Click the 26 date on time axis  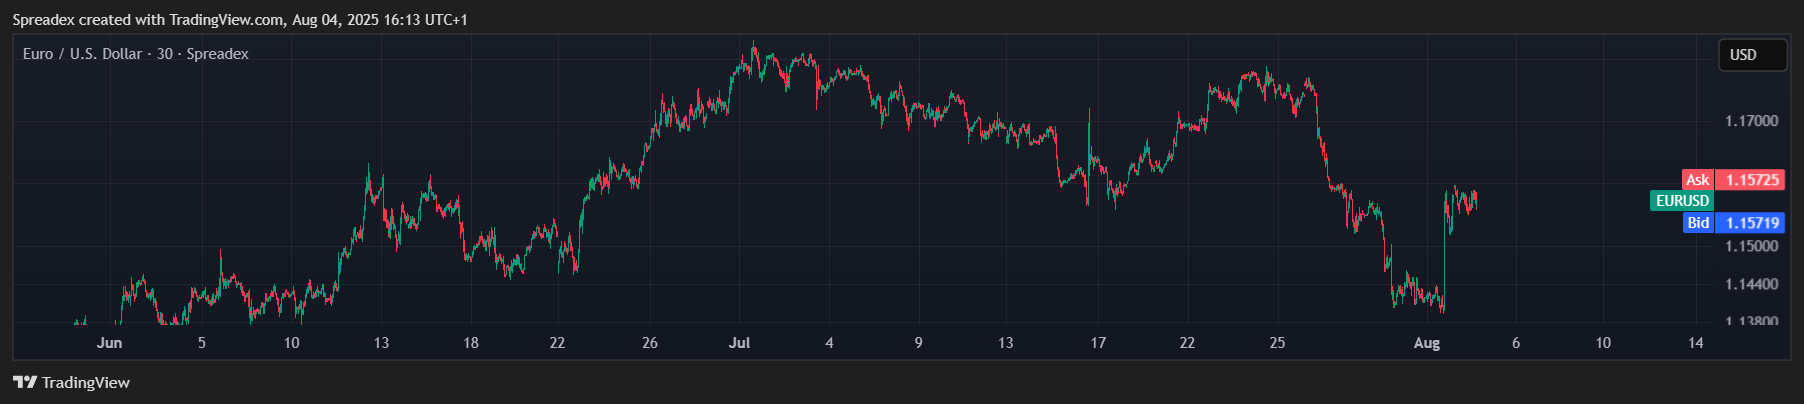click(x=650, y=343)
